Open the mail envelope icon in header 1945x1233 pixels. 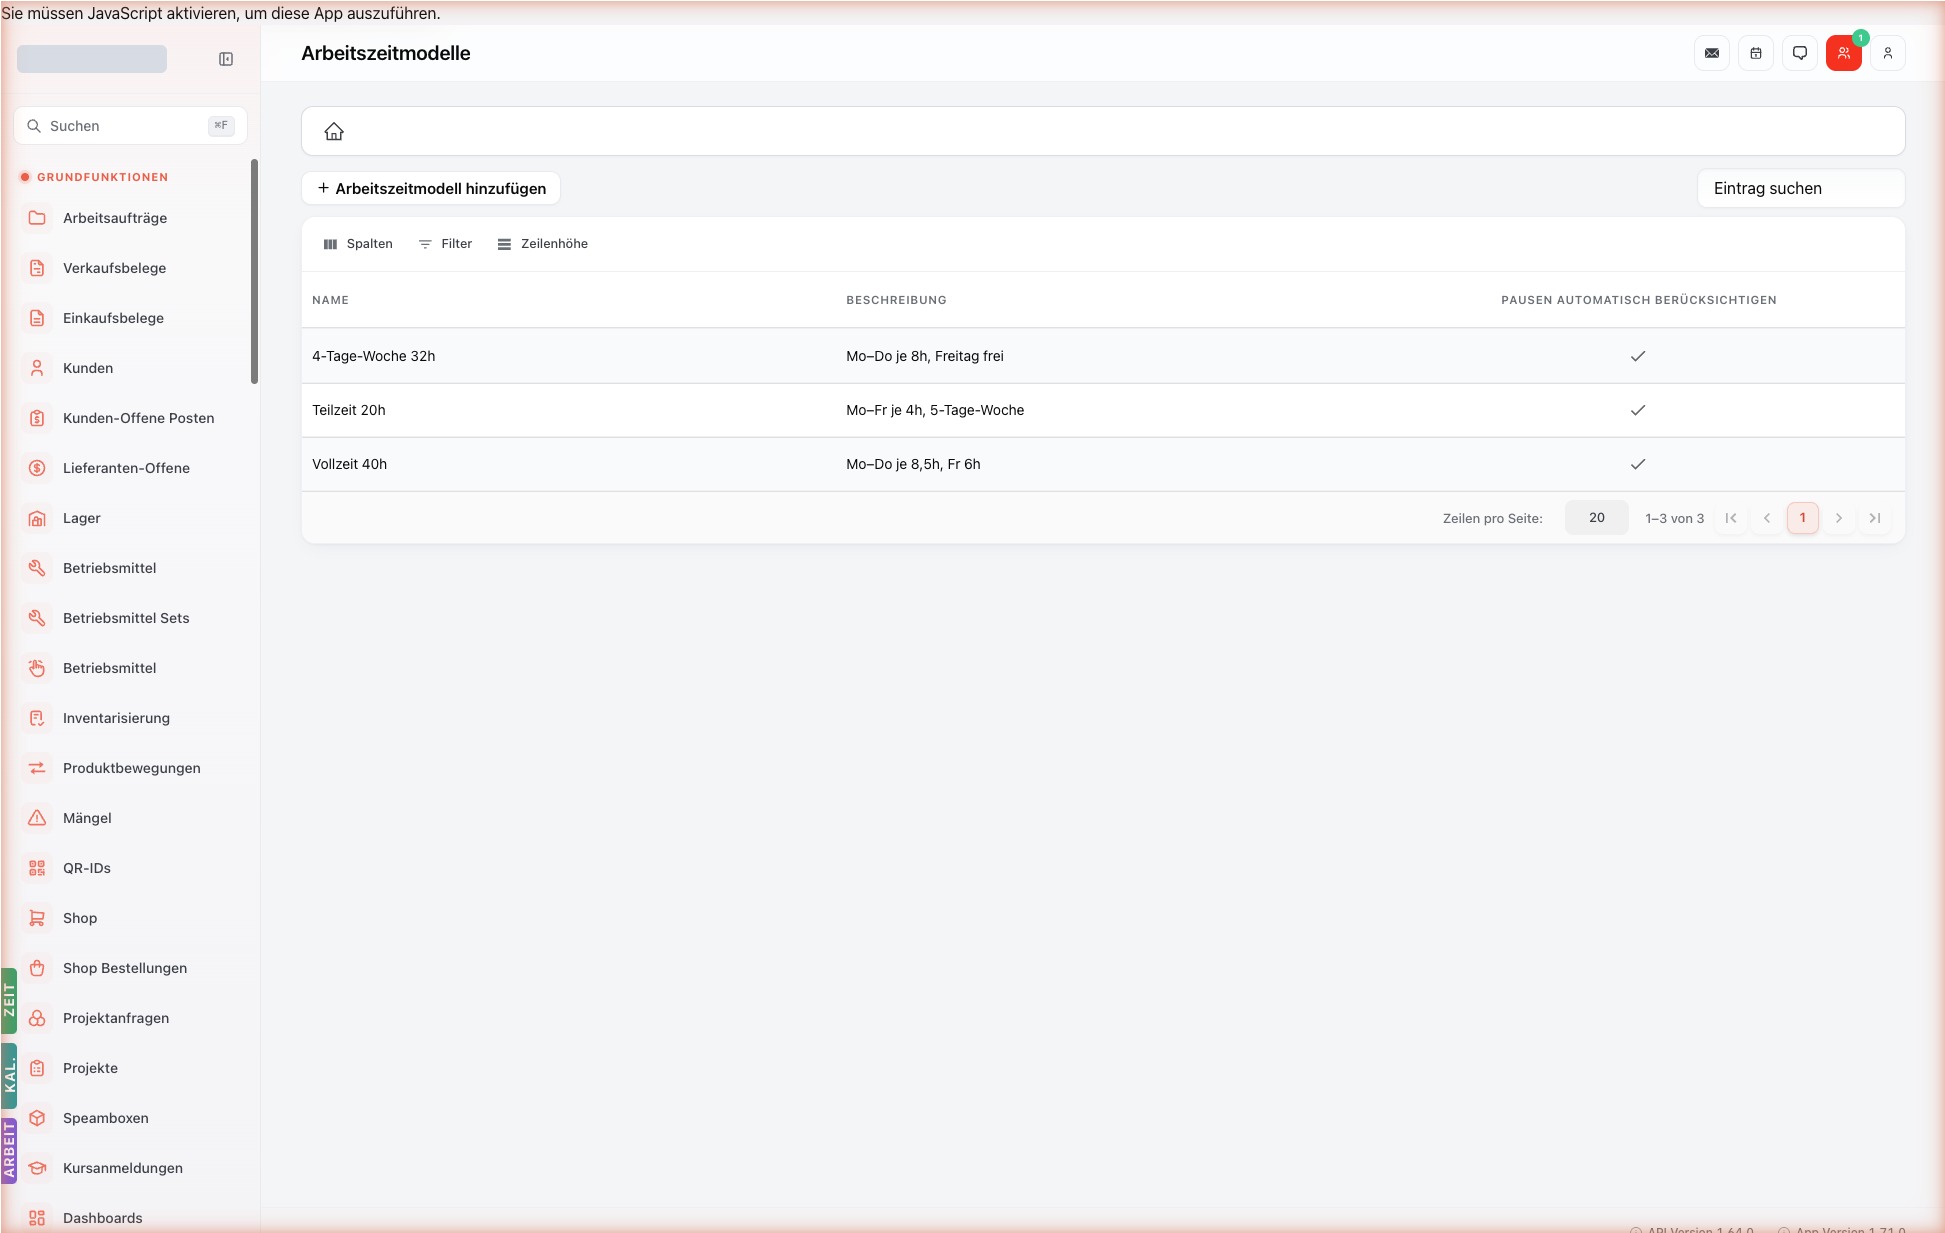1712,53
